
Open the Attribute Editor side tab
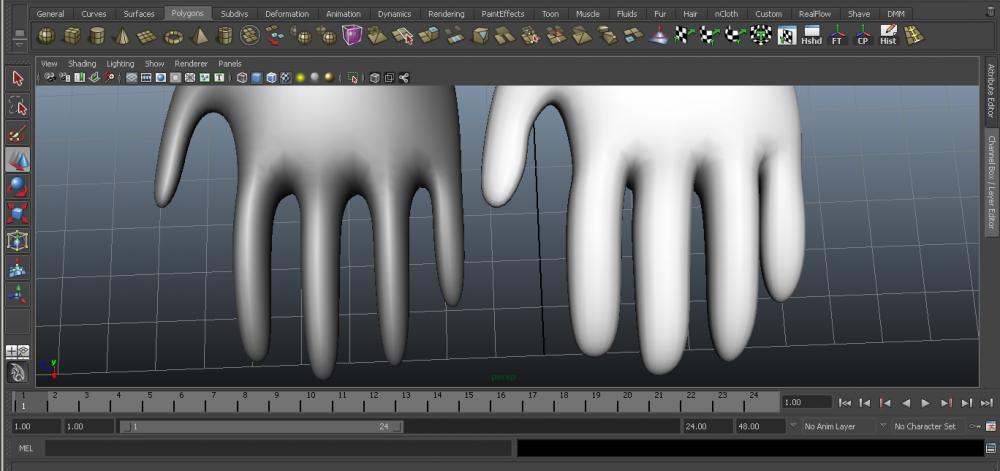click(991, 90)
